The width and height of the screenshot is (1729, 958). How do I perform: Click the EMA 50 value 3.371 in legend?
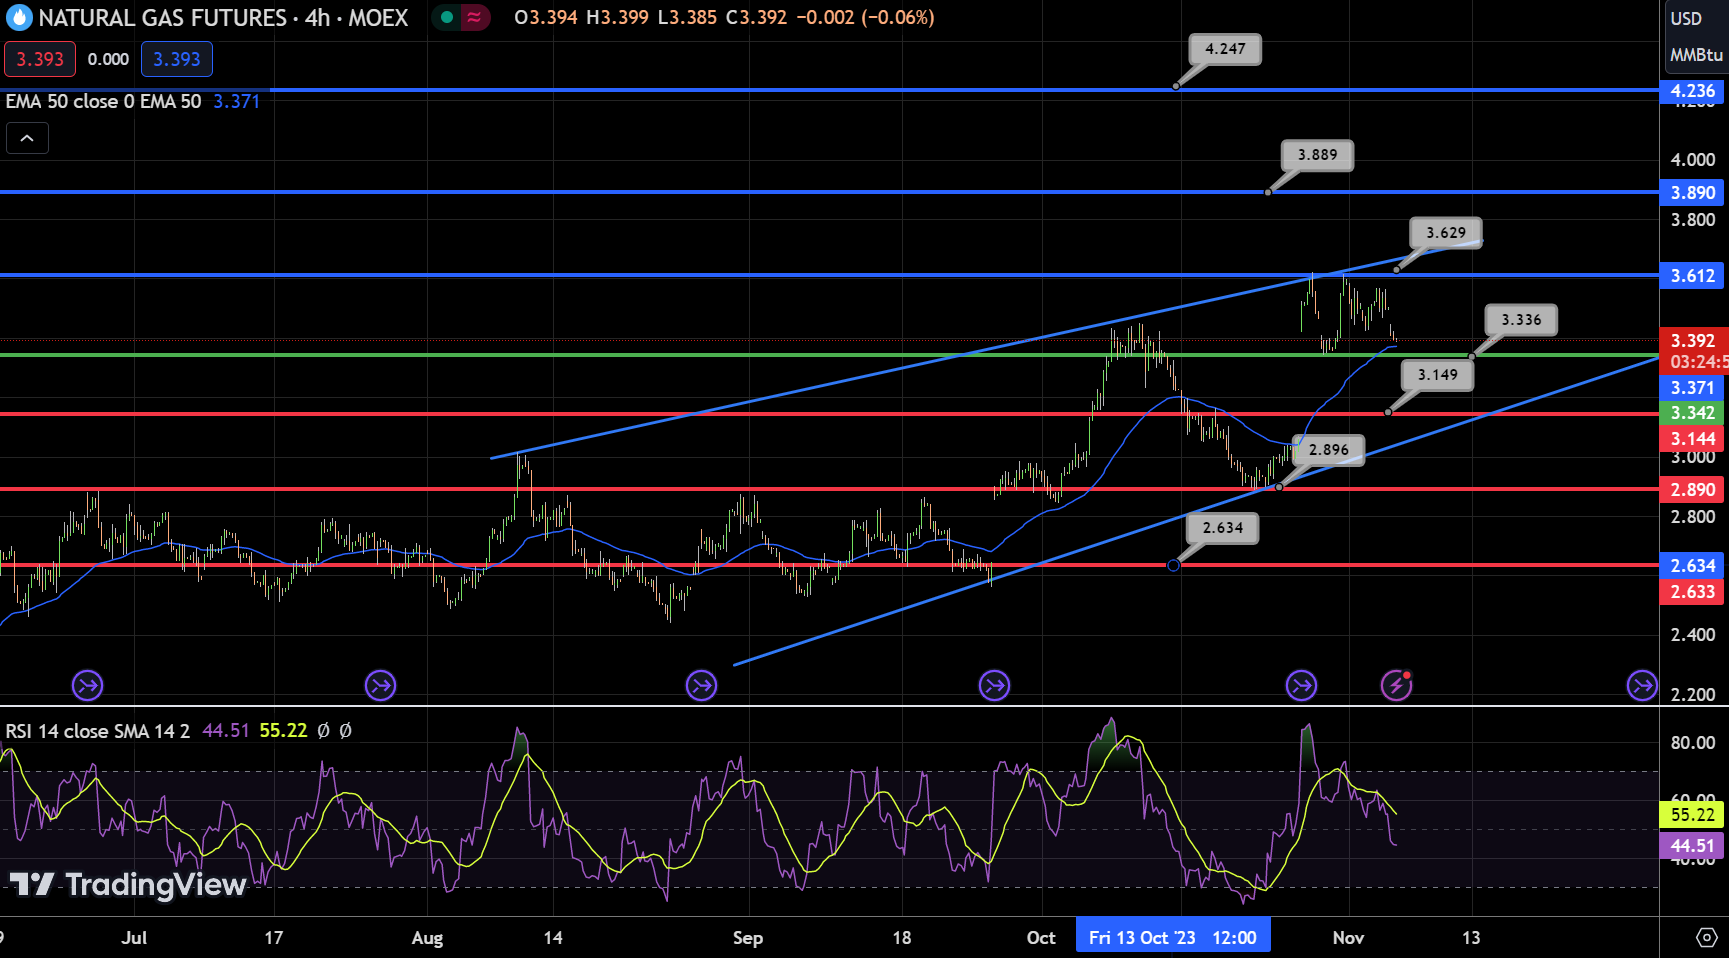click(x=237, y=101)
